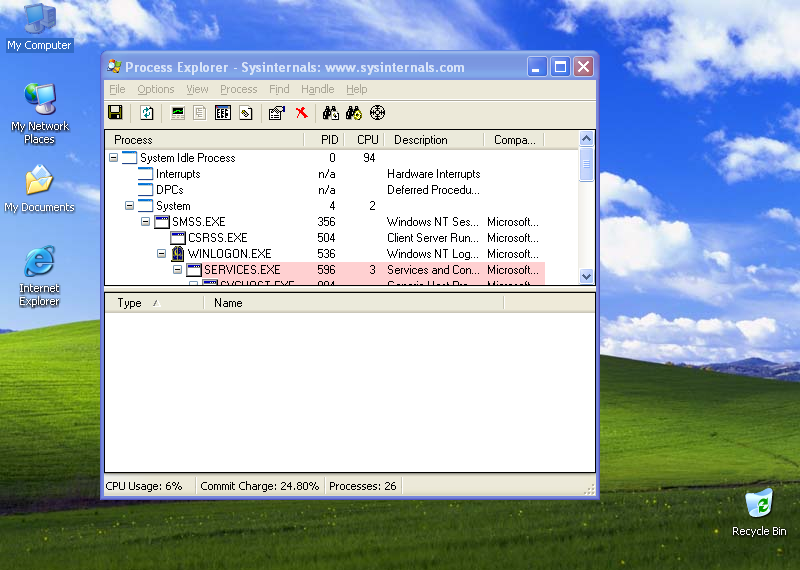
Task: Sort lower pane by Type column
Action: click(154, 303)
